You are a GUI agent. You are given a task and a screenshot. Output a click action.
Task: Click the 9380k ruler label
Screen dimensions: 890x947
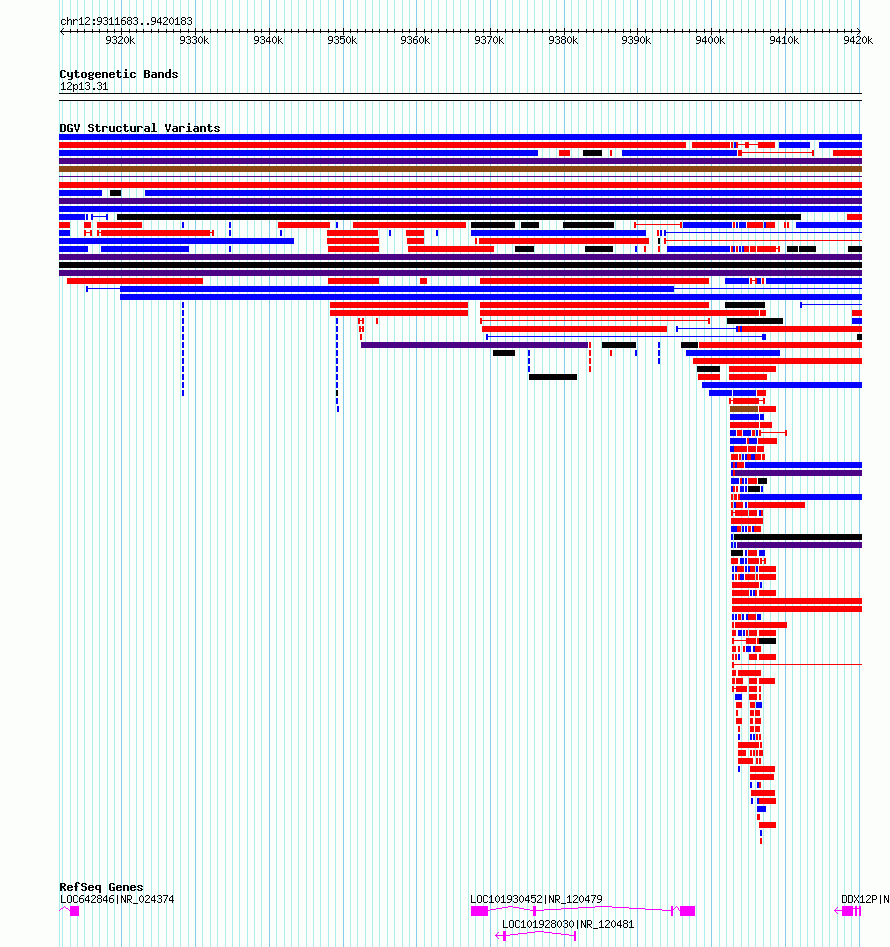563,40
